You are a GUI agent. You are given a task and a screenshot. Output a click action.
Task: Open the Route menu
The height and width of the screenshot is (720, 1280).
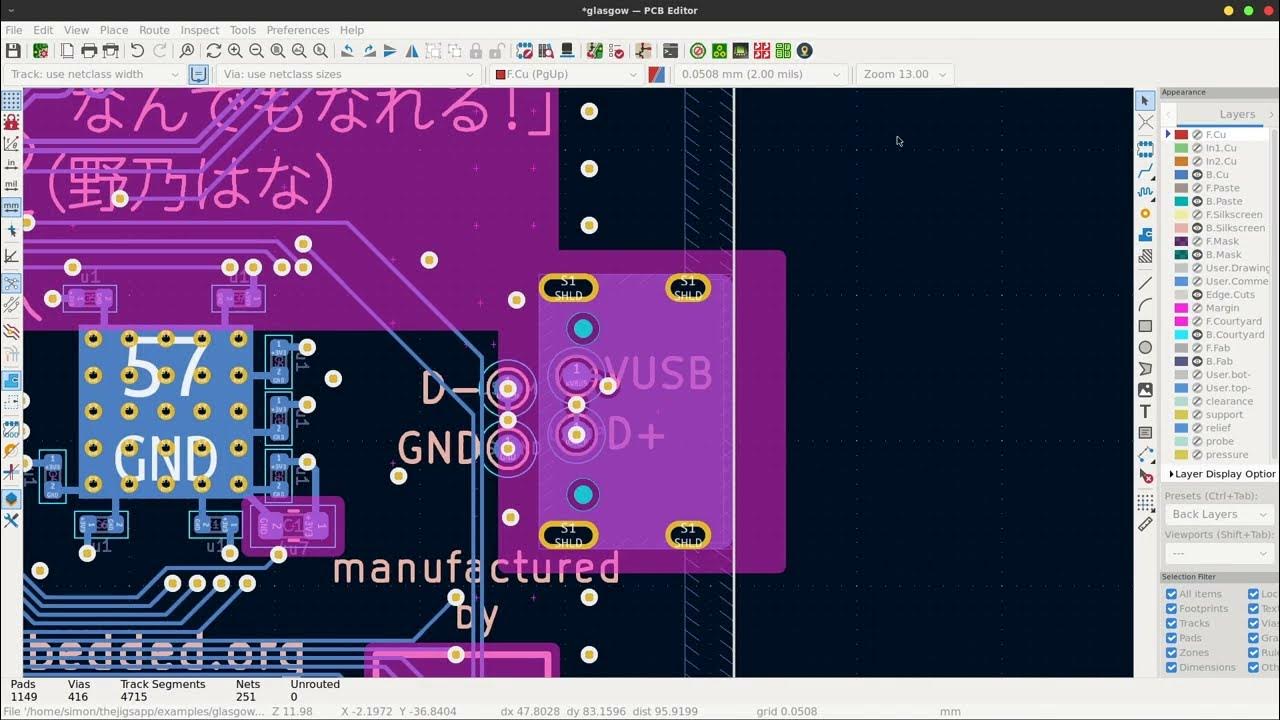click(x=154, y=30)
